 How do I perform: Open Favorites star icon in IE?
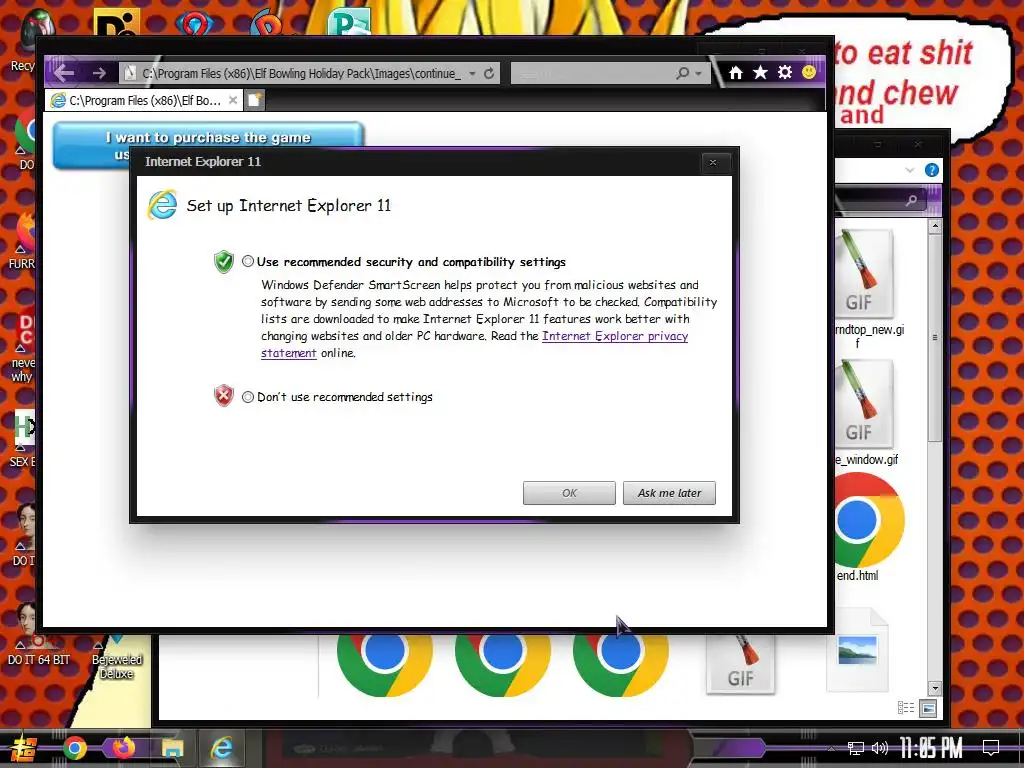[x=760, y=72]
